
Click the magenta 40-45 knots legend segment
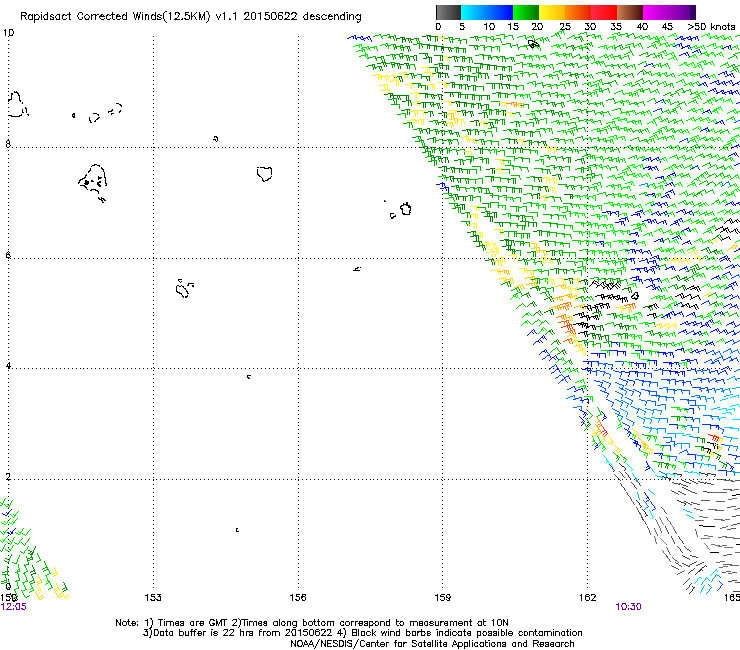656,12
